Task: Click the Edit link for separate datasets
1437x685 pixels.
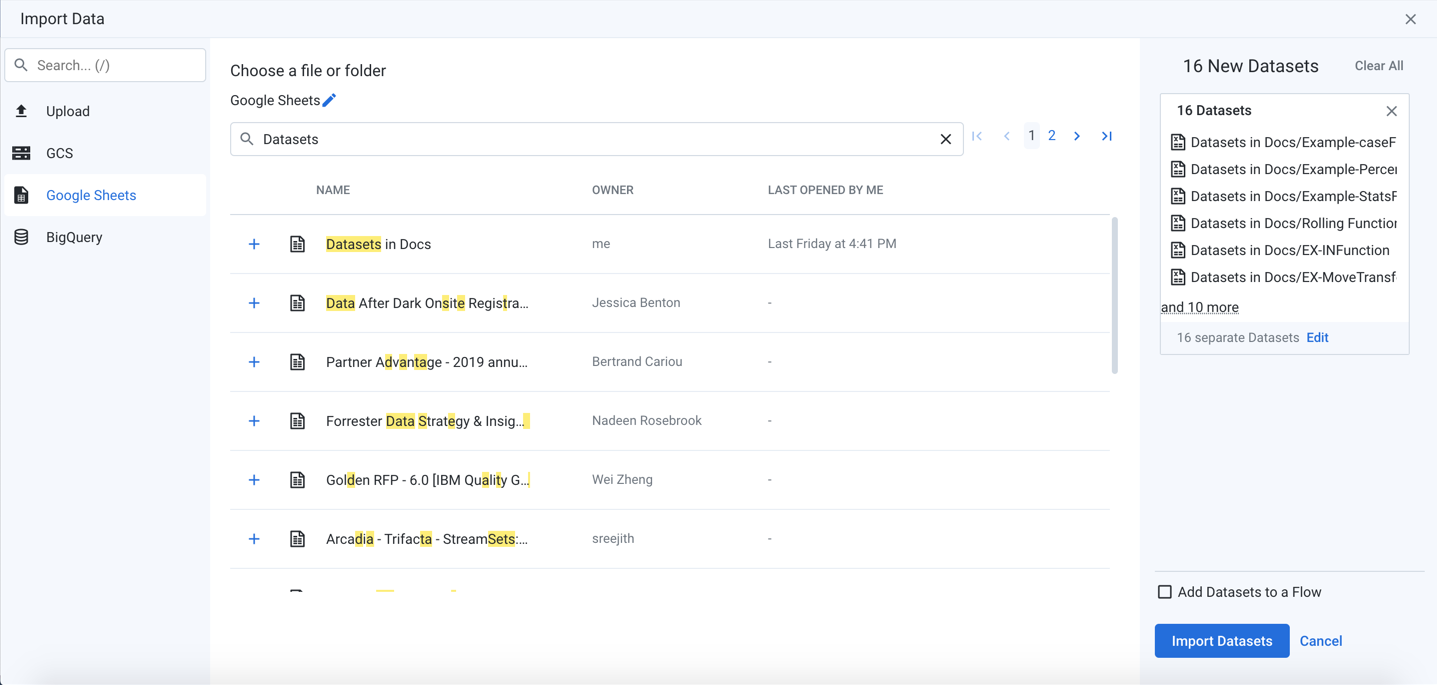Action: point(1317,338)
